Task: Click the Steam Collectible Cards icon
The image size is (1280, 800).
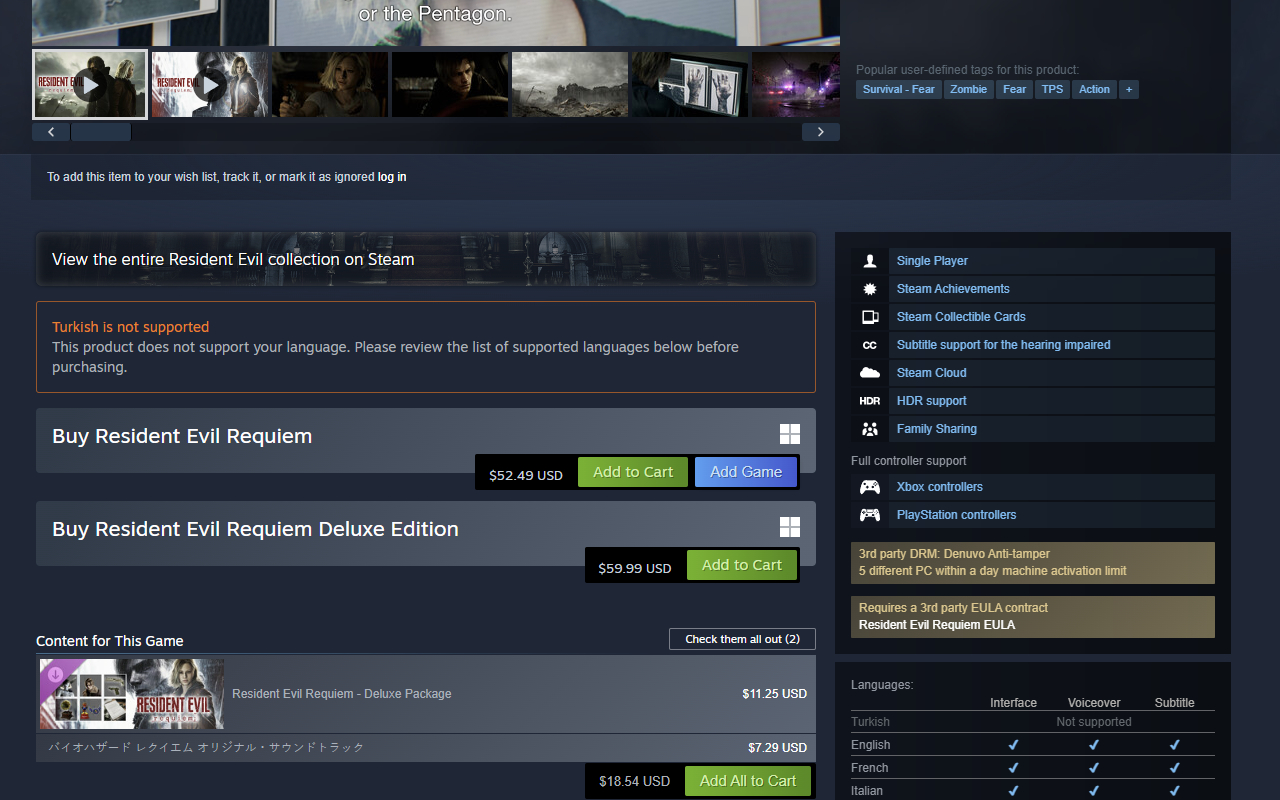Action: (x=870, y=317)
